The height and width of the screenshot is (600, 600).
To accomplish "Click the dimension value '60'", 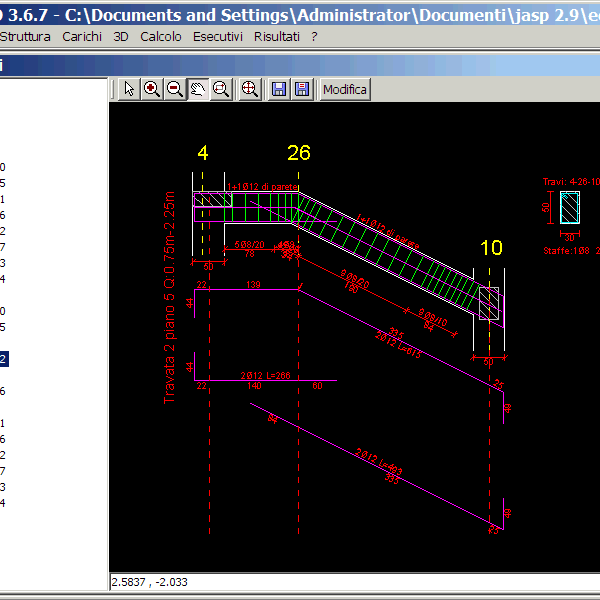I will point(317,386).
